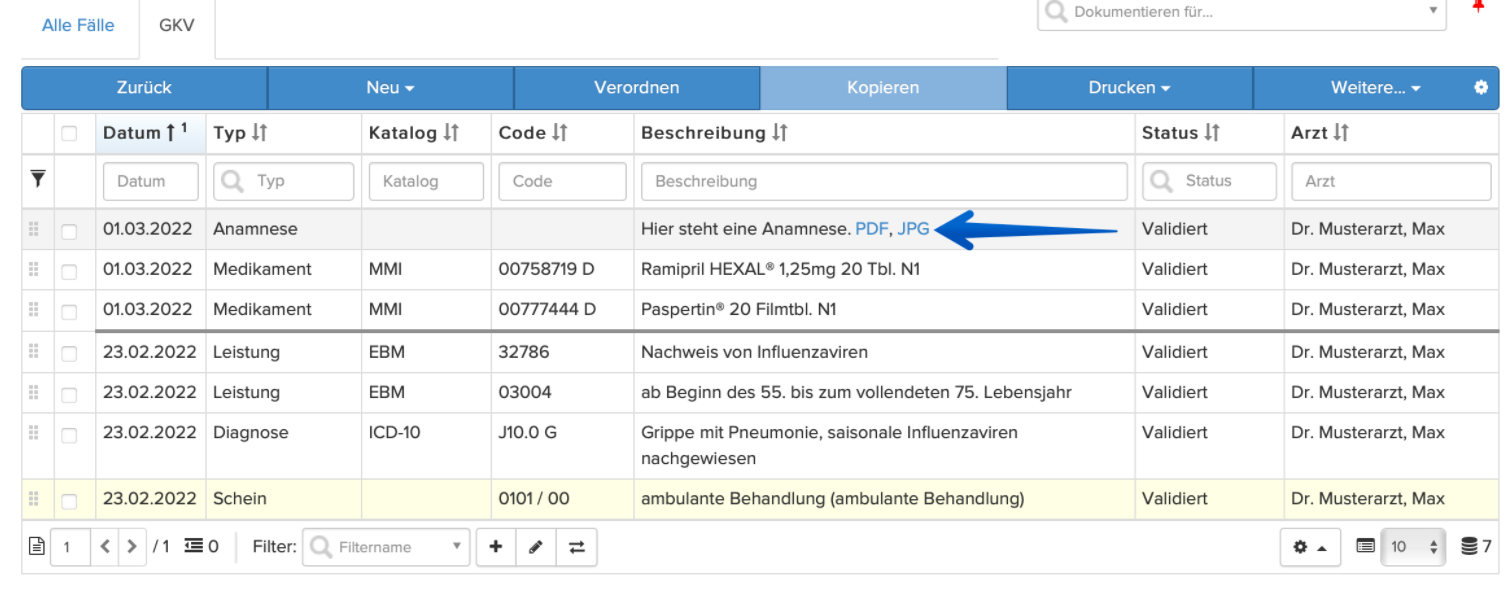This screenshot has height=596, width=1512.
Task: Click the funnel filter icon in table
Action: click(x=38, y=180)
